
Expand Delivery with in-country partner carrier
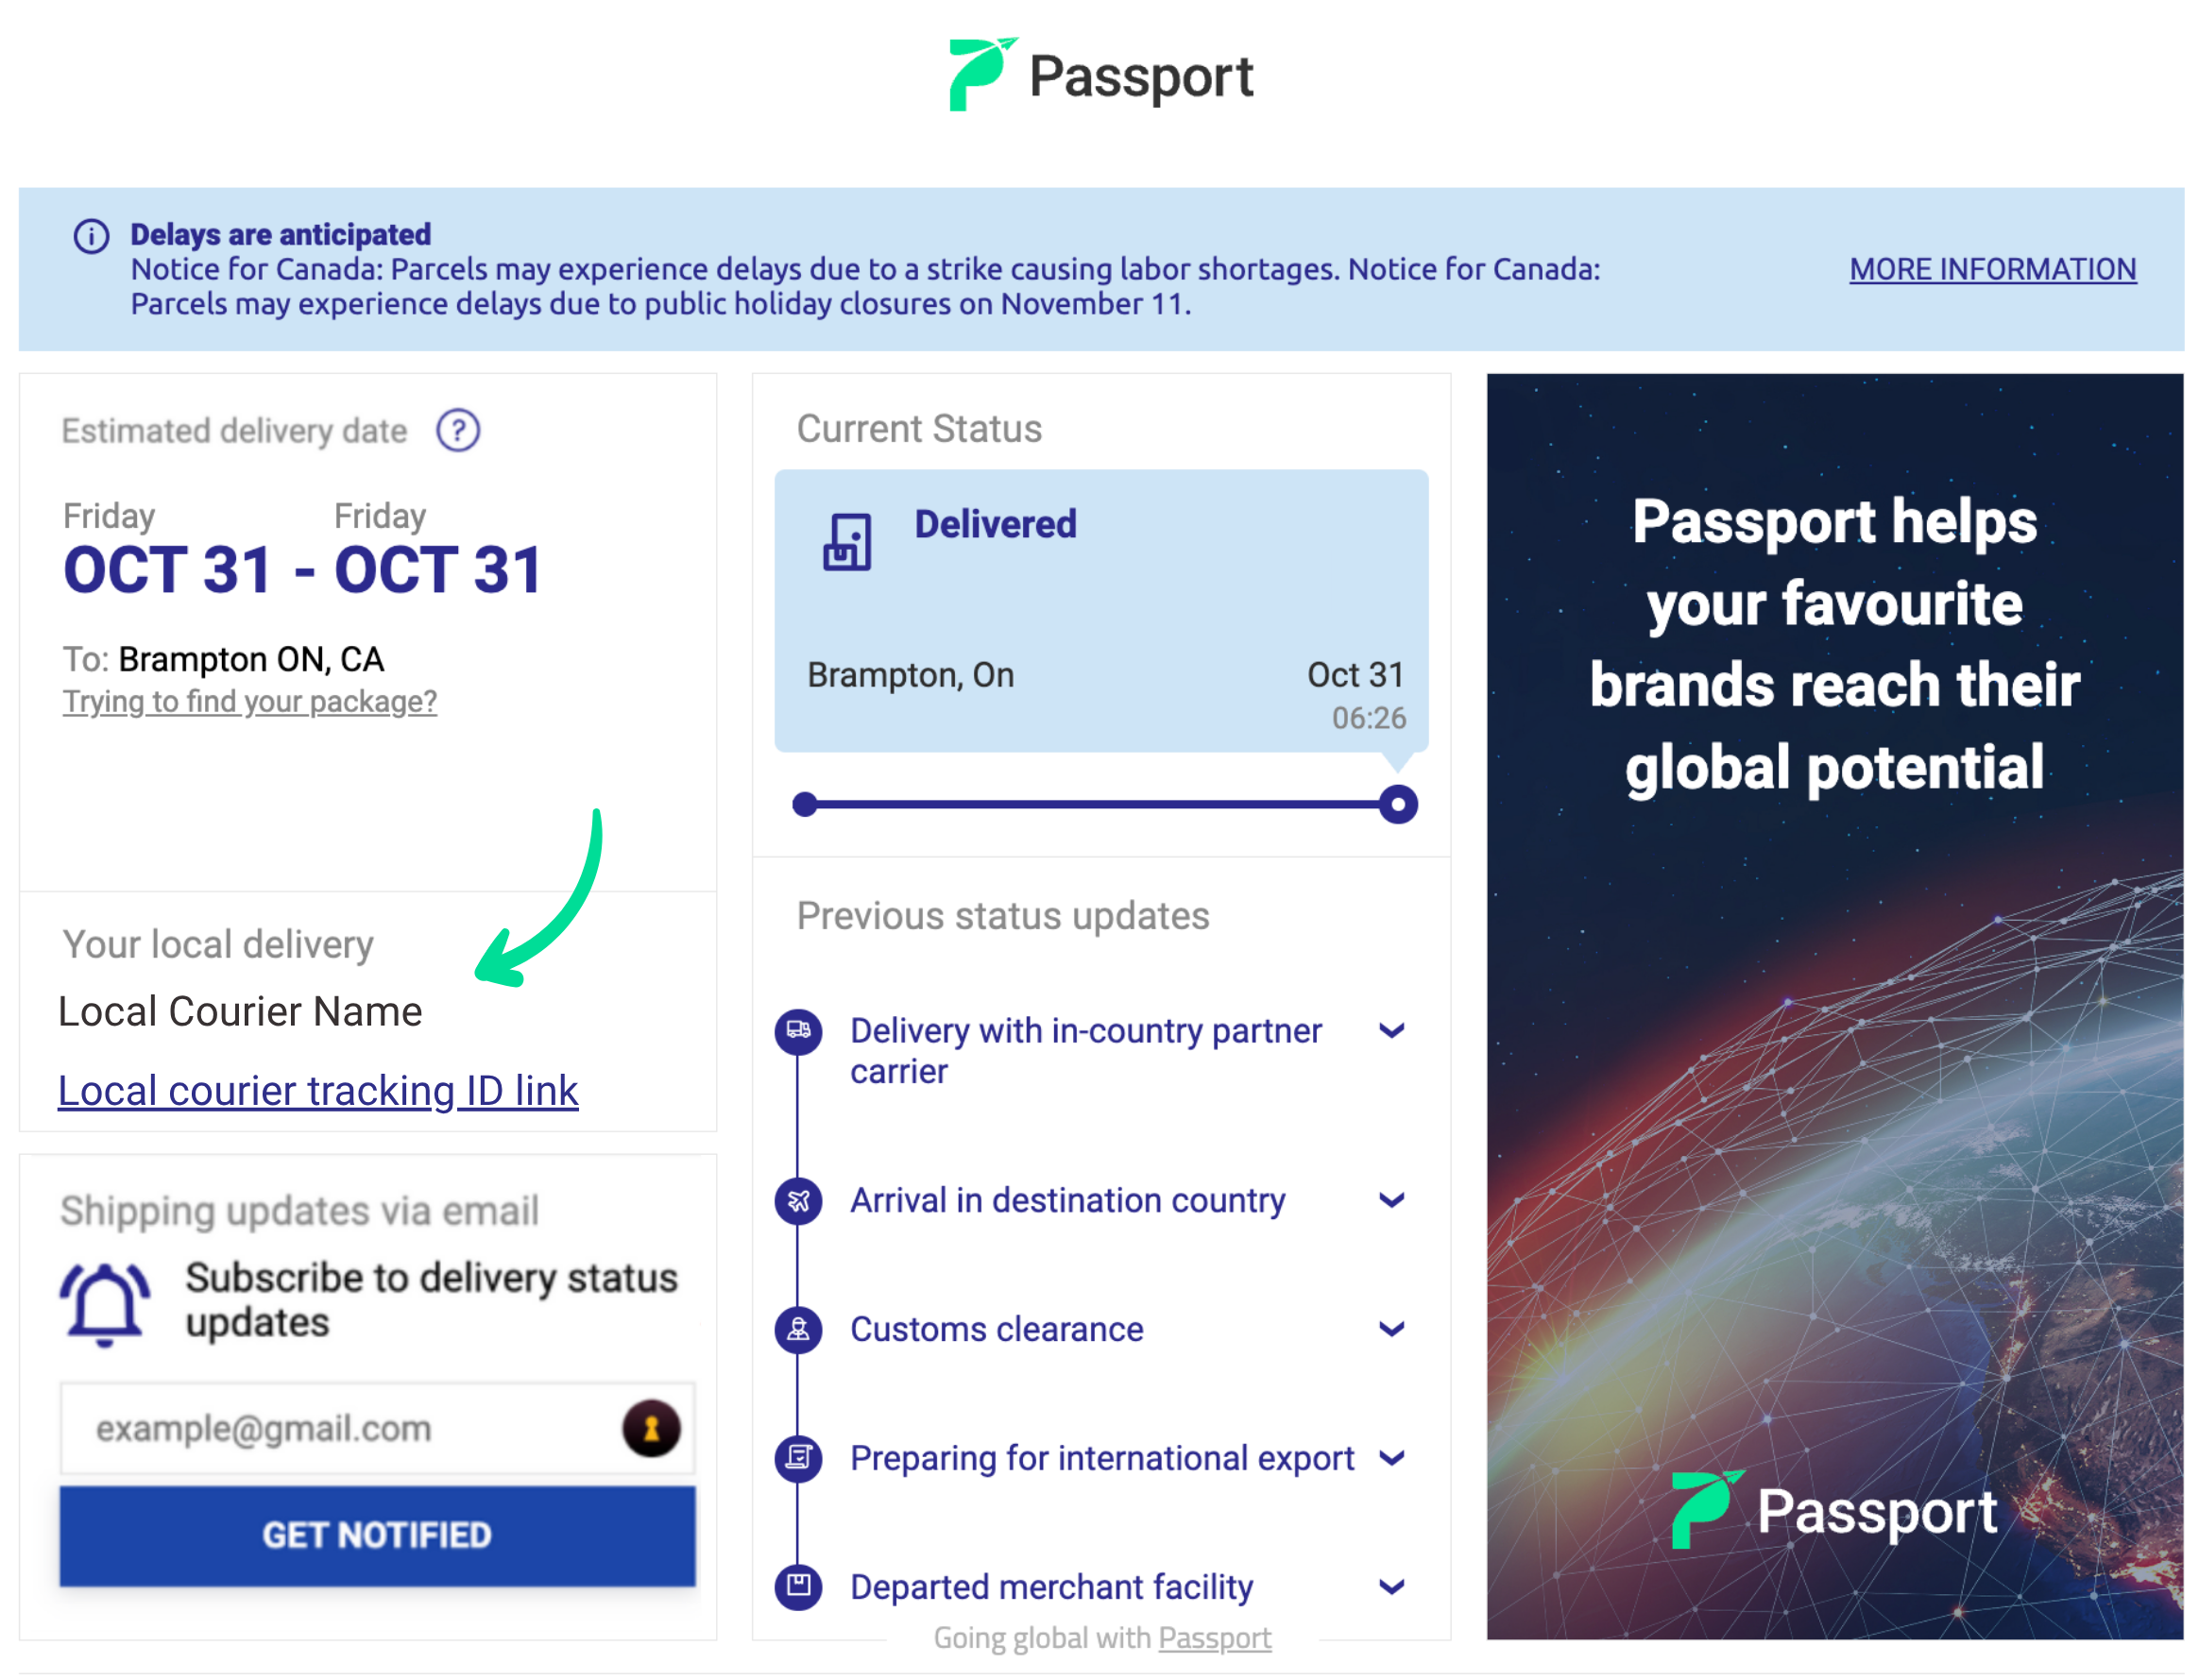tap(1392, 1030)
